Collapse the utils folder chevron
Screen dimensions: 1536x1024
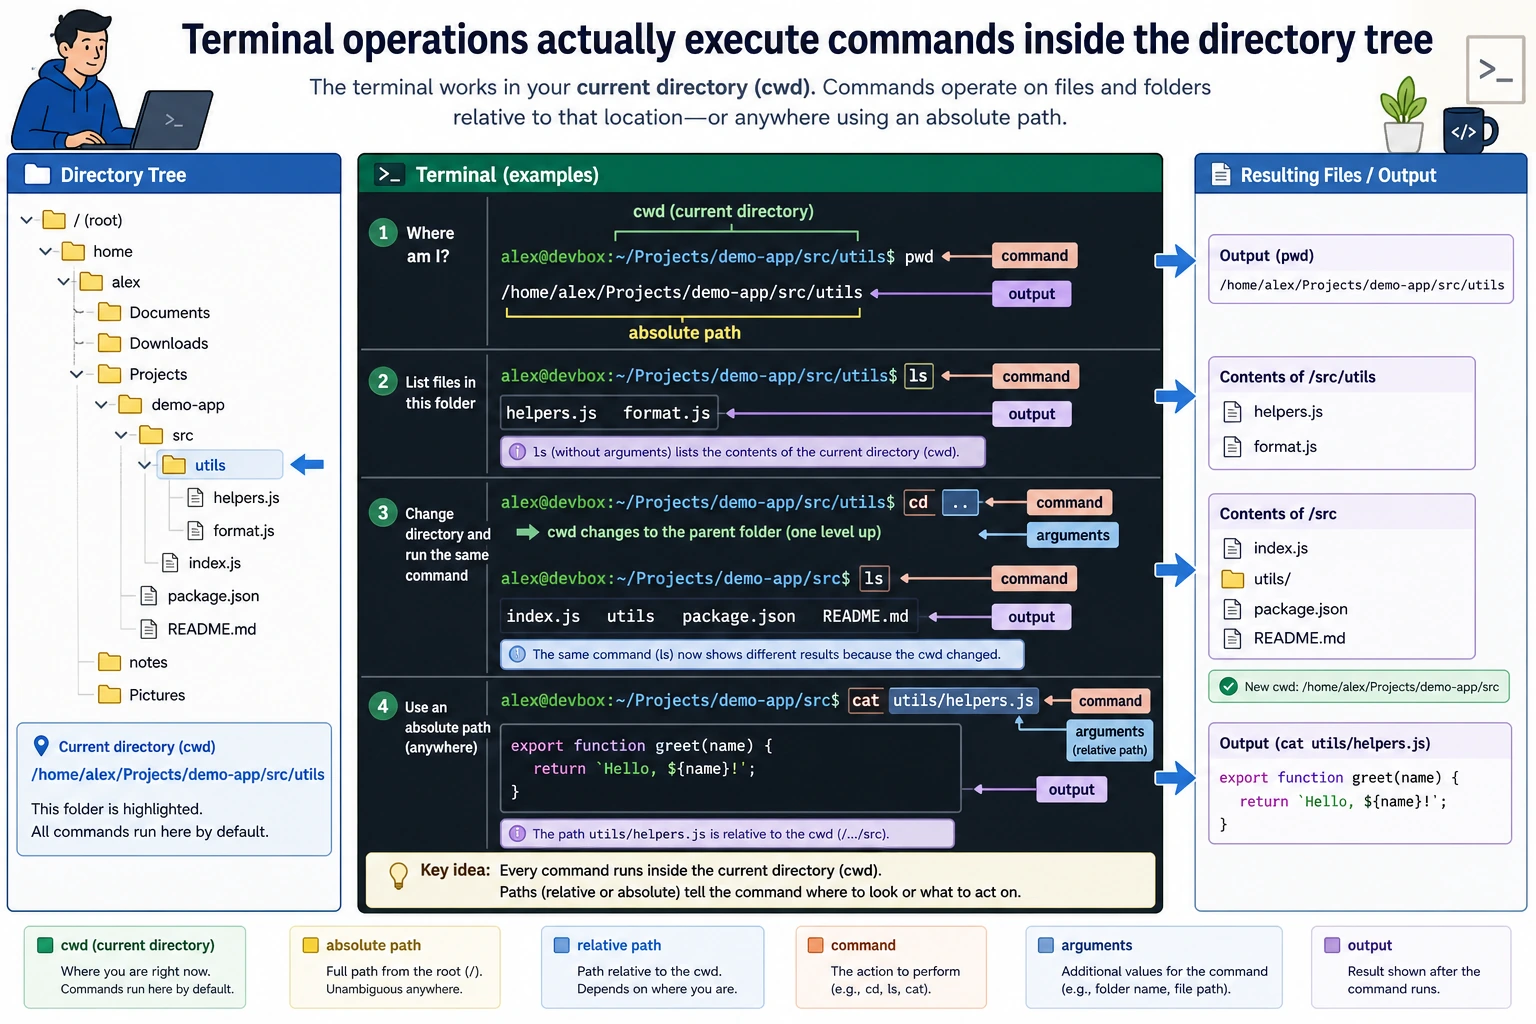point(144,465)
